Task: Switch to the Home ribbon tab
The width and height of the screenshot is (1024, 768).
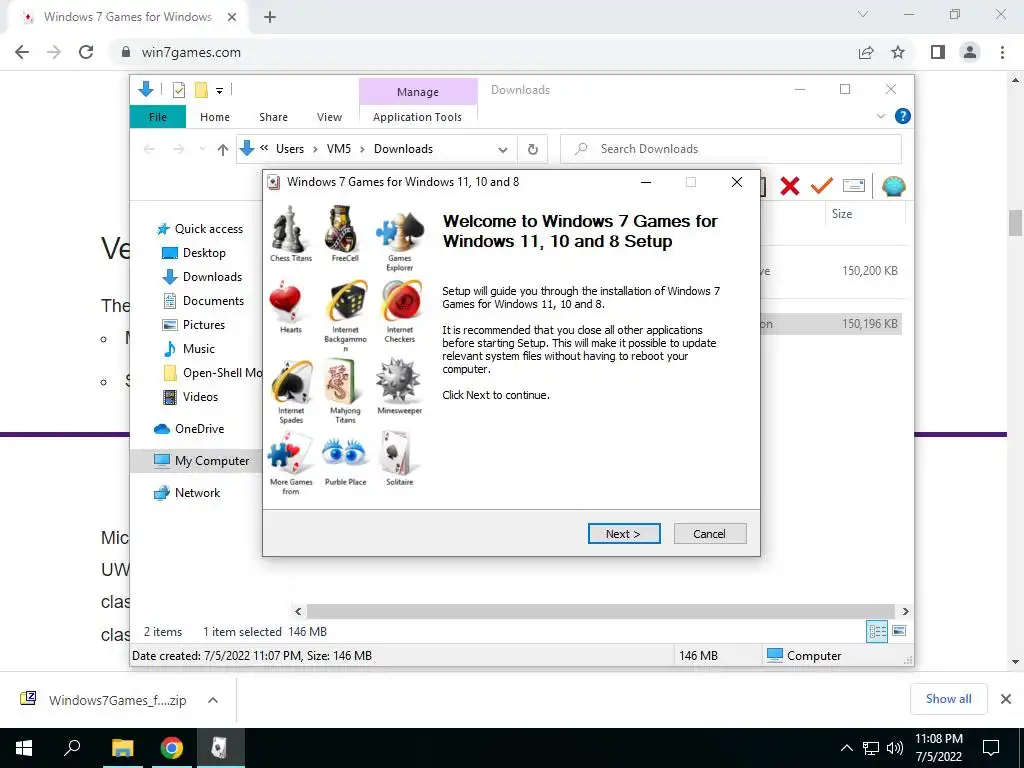Action: click(215, 117)
